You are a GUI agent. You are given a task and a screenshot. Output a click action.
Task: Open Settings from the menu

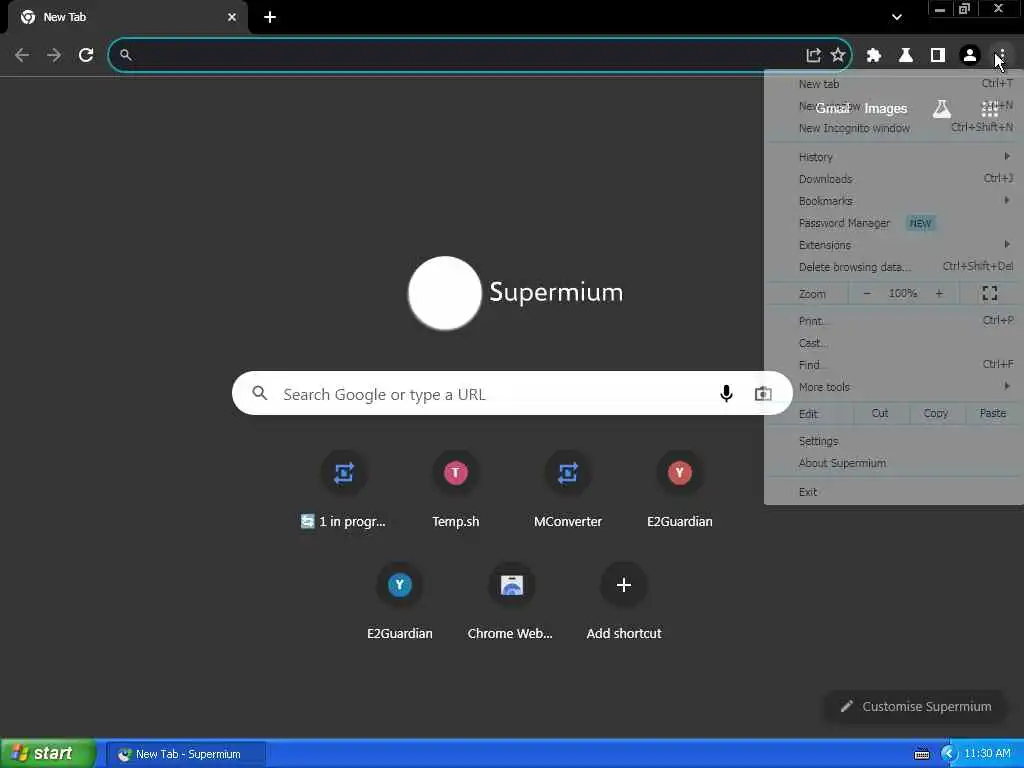tap(895, 441)
